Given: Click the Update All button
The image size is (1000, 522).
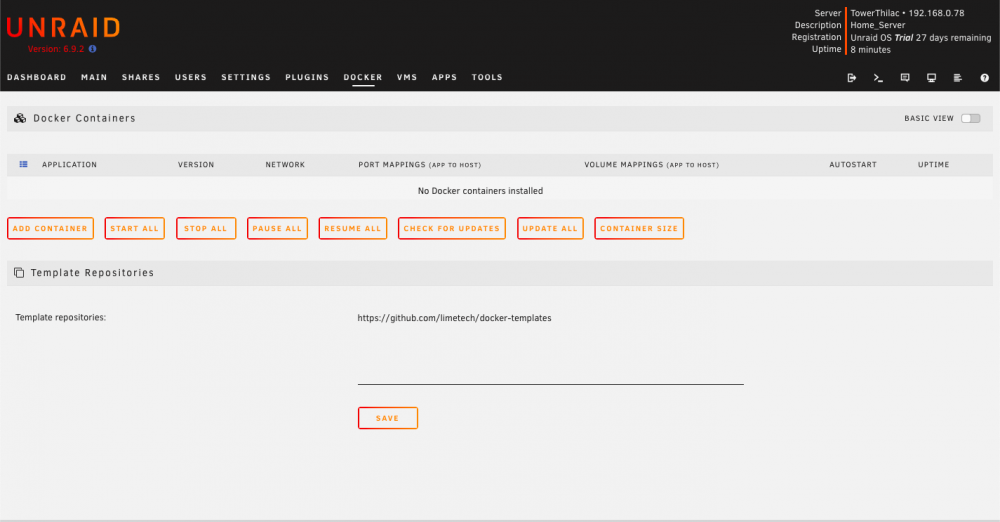Looking at the screenshot, I should pos(550,228).
